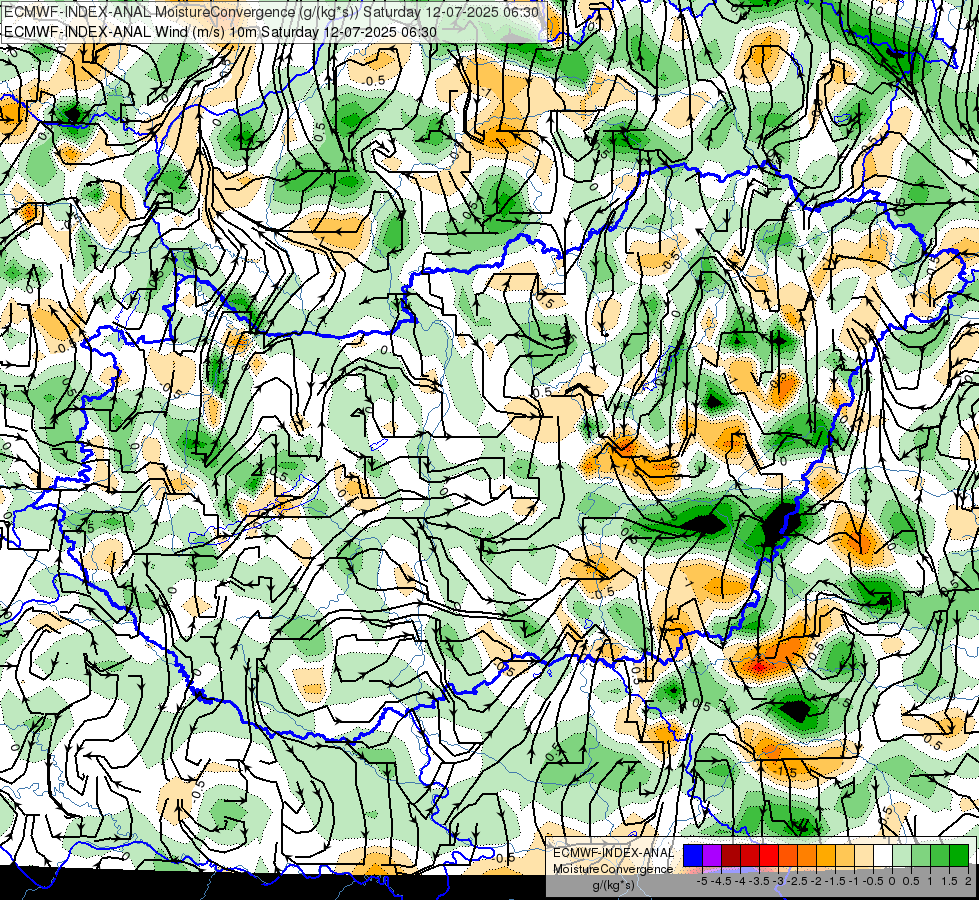Pick the light amber swatch between -1.5 and -1
Screen dimensions: 979x900
[x=845, y=855]
